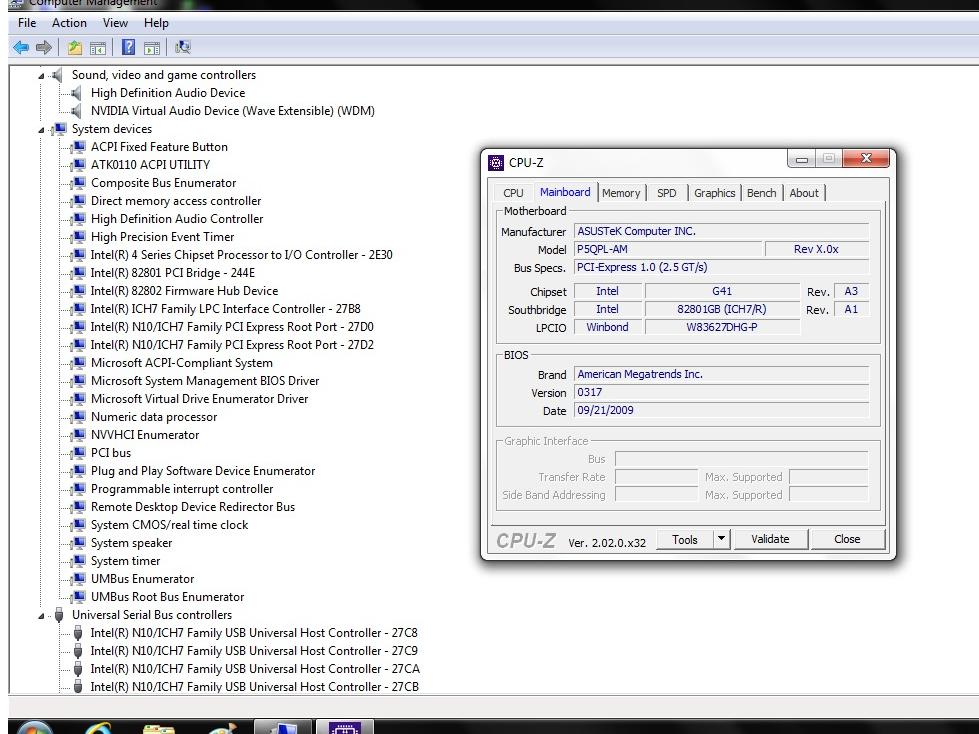Click the USB icon beside Host Controller - 27C8
This screenshot has height=734, width=979.
tap(78, 634)
